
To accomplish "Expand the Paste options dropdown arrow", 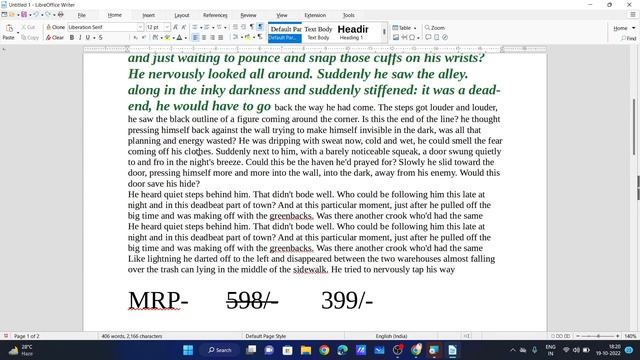I will tap(18, 33).
